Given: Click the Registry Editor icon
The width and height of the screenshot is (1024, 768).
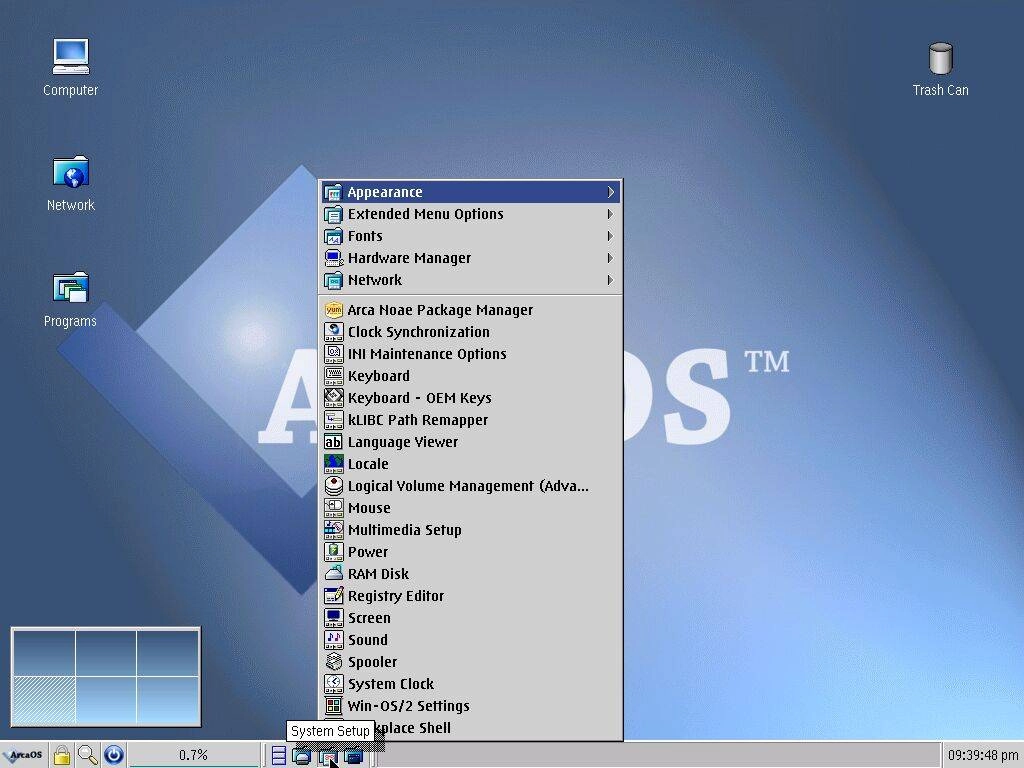Looking at the screenshot, I should tap(333, 596).
